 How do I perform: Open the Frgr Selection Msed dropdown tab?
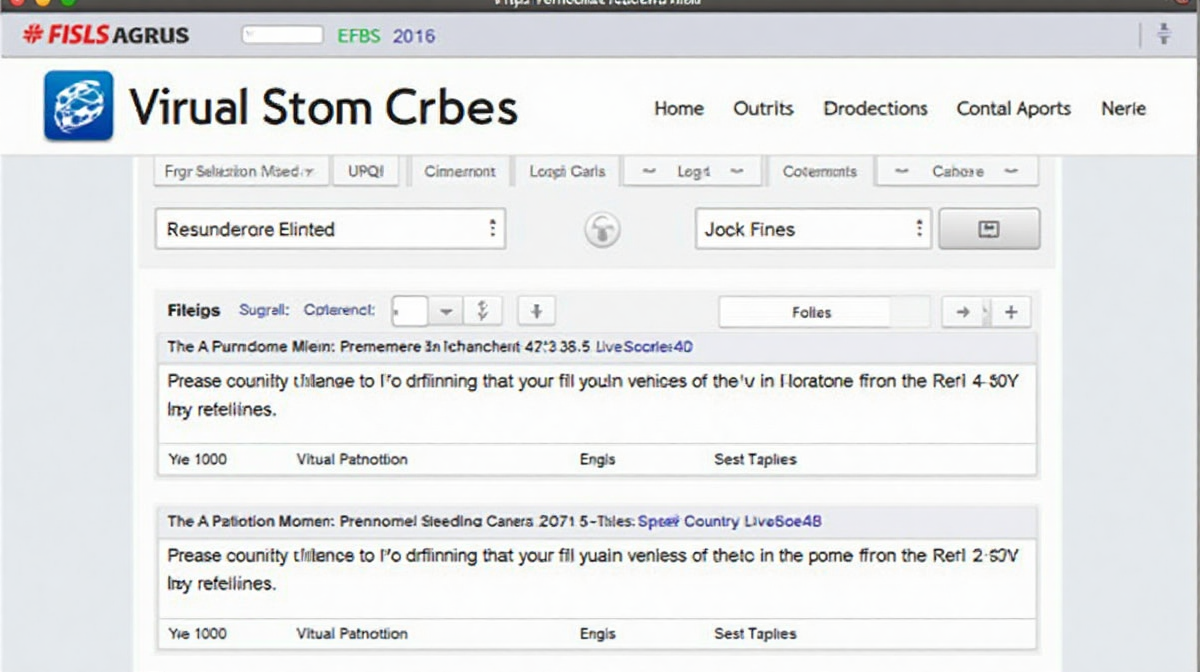(x=246, y=171)
